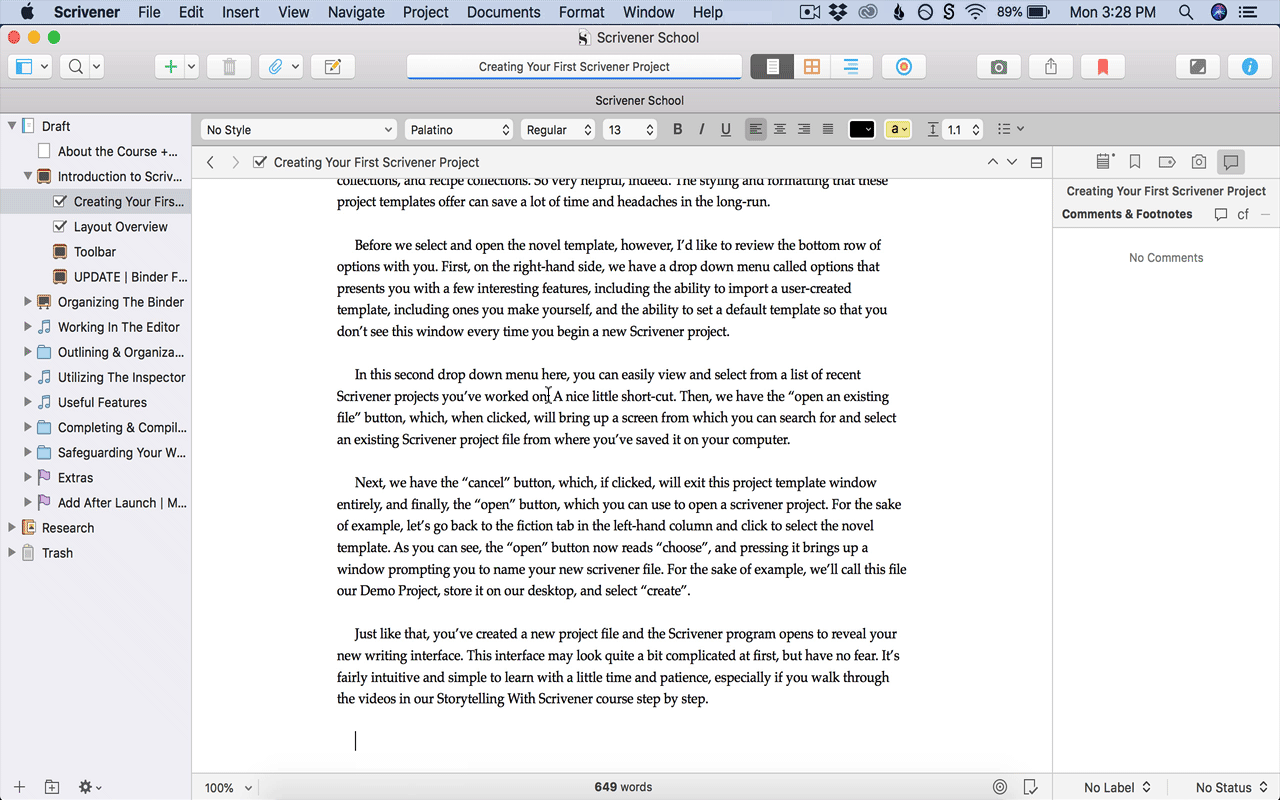Screen dimensions: 1280x800
Task: Open the Project menu
Action: click(425, 12)
